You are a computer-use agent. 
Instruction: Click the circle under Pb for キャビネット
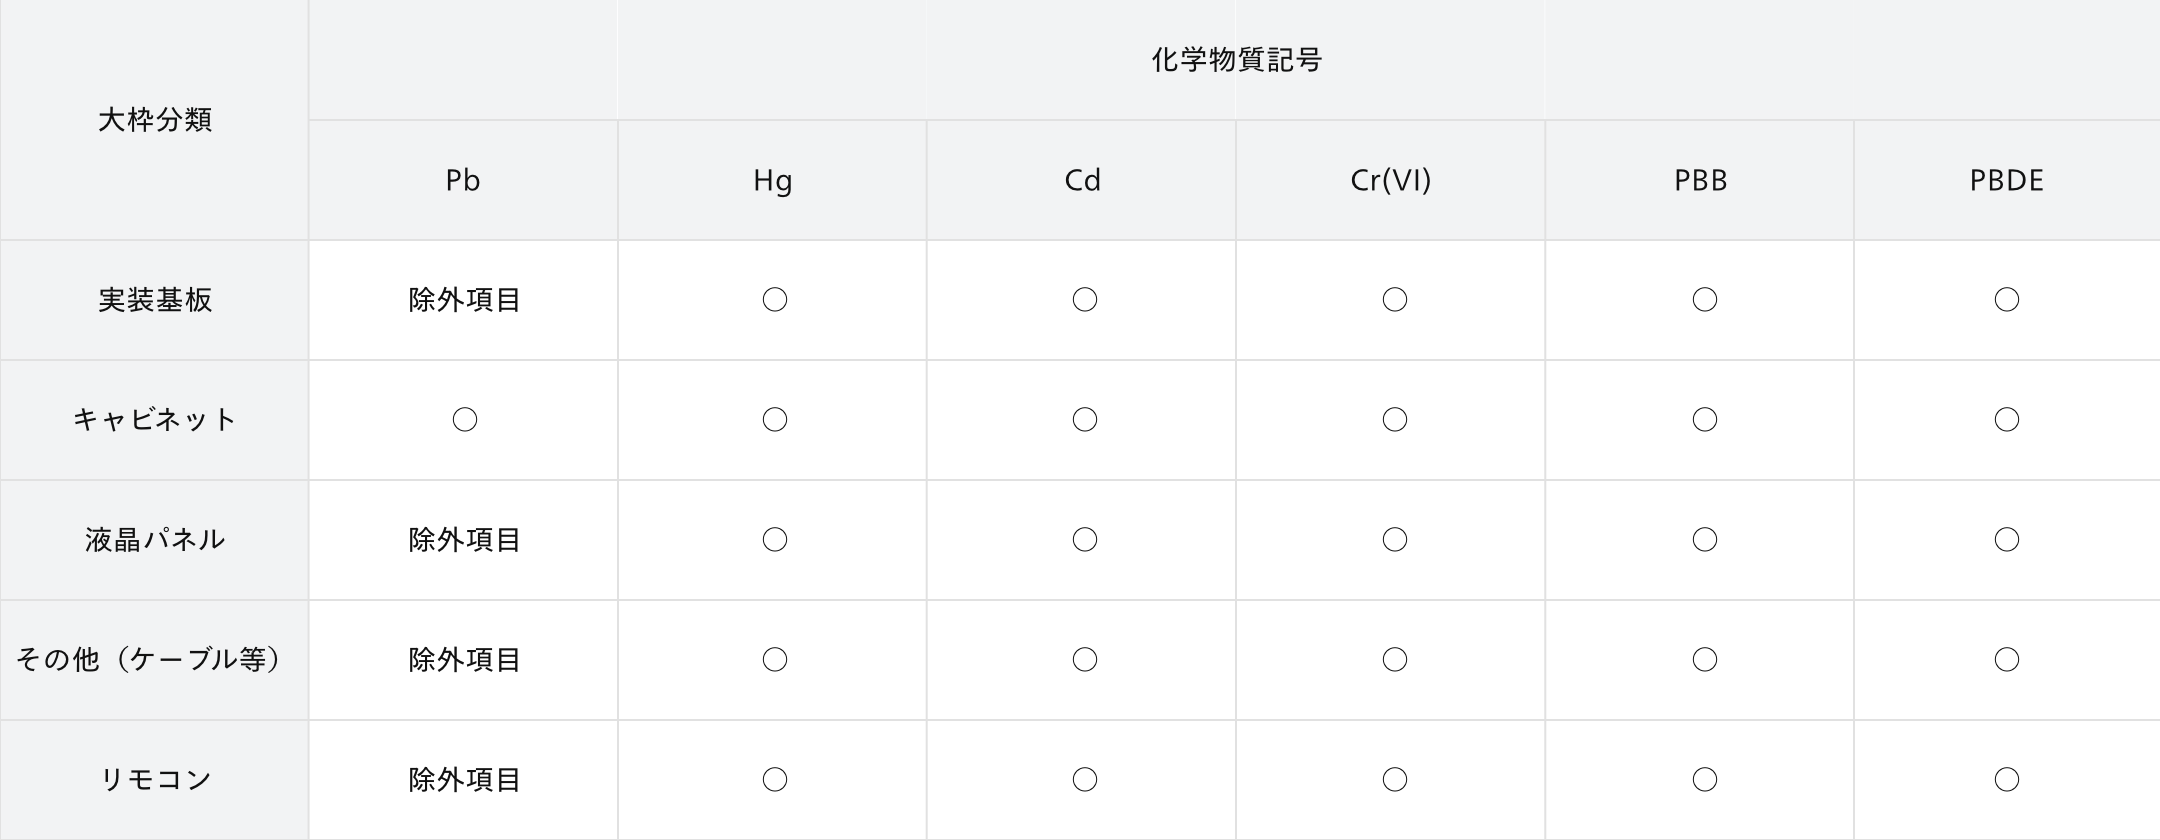click(465, 420)
